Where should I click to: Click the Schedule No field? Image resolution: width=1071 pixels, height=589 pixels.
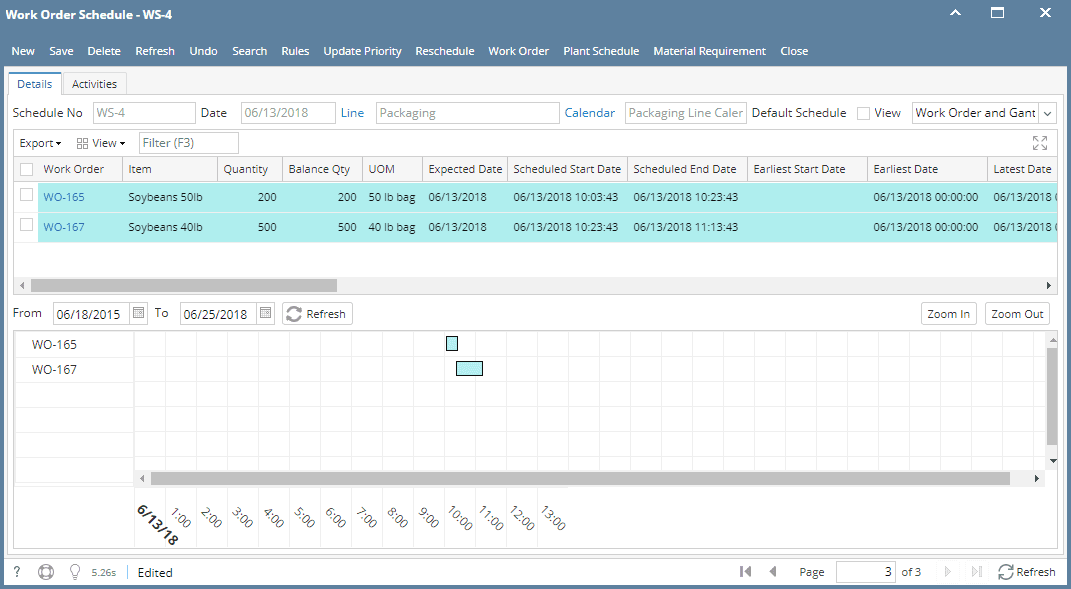144,113
